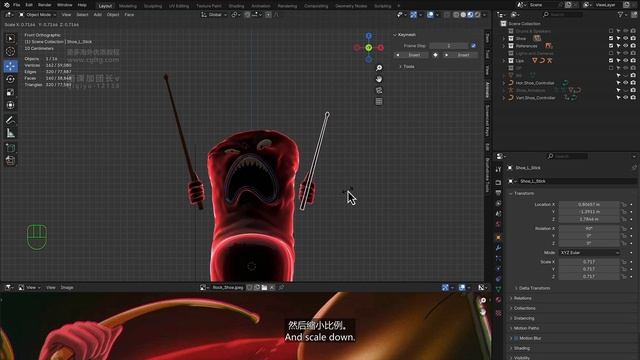The height and width of the screenshot is (360, 640).
Task: Open the Tool properties tab icon
Action: 498,169
